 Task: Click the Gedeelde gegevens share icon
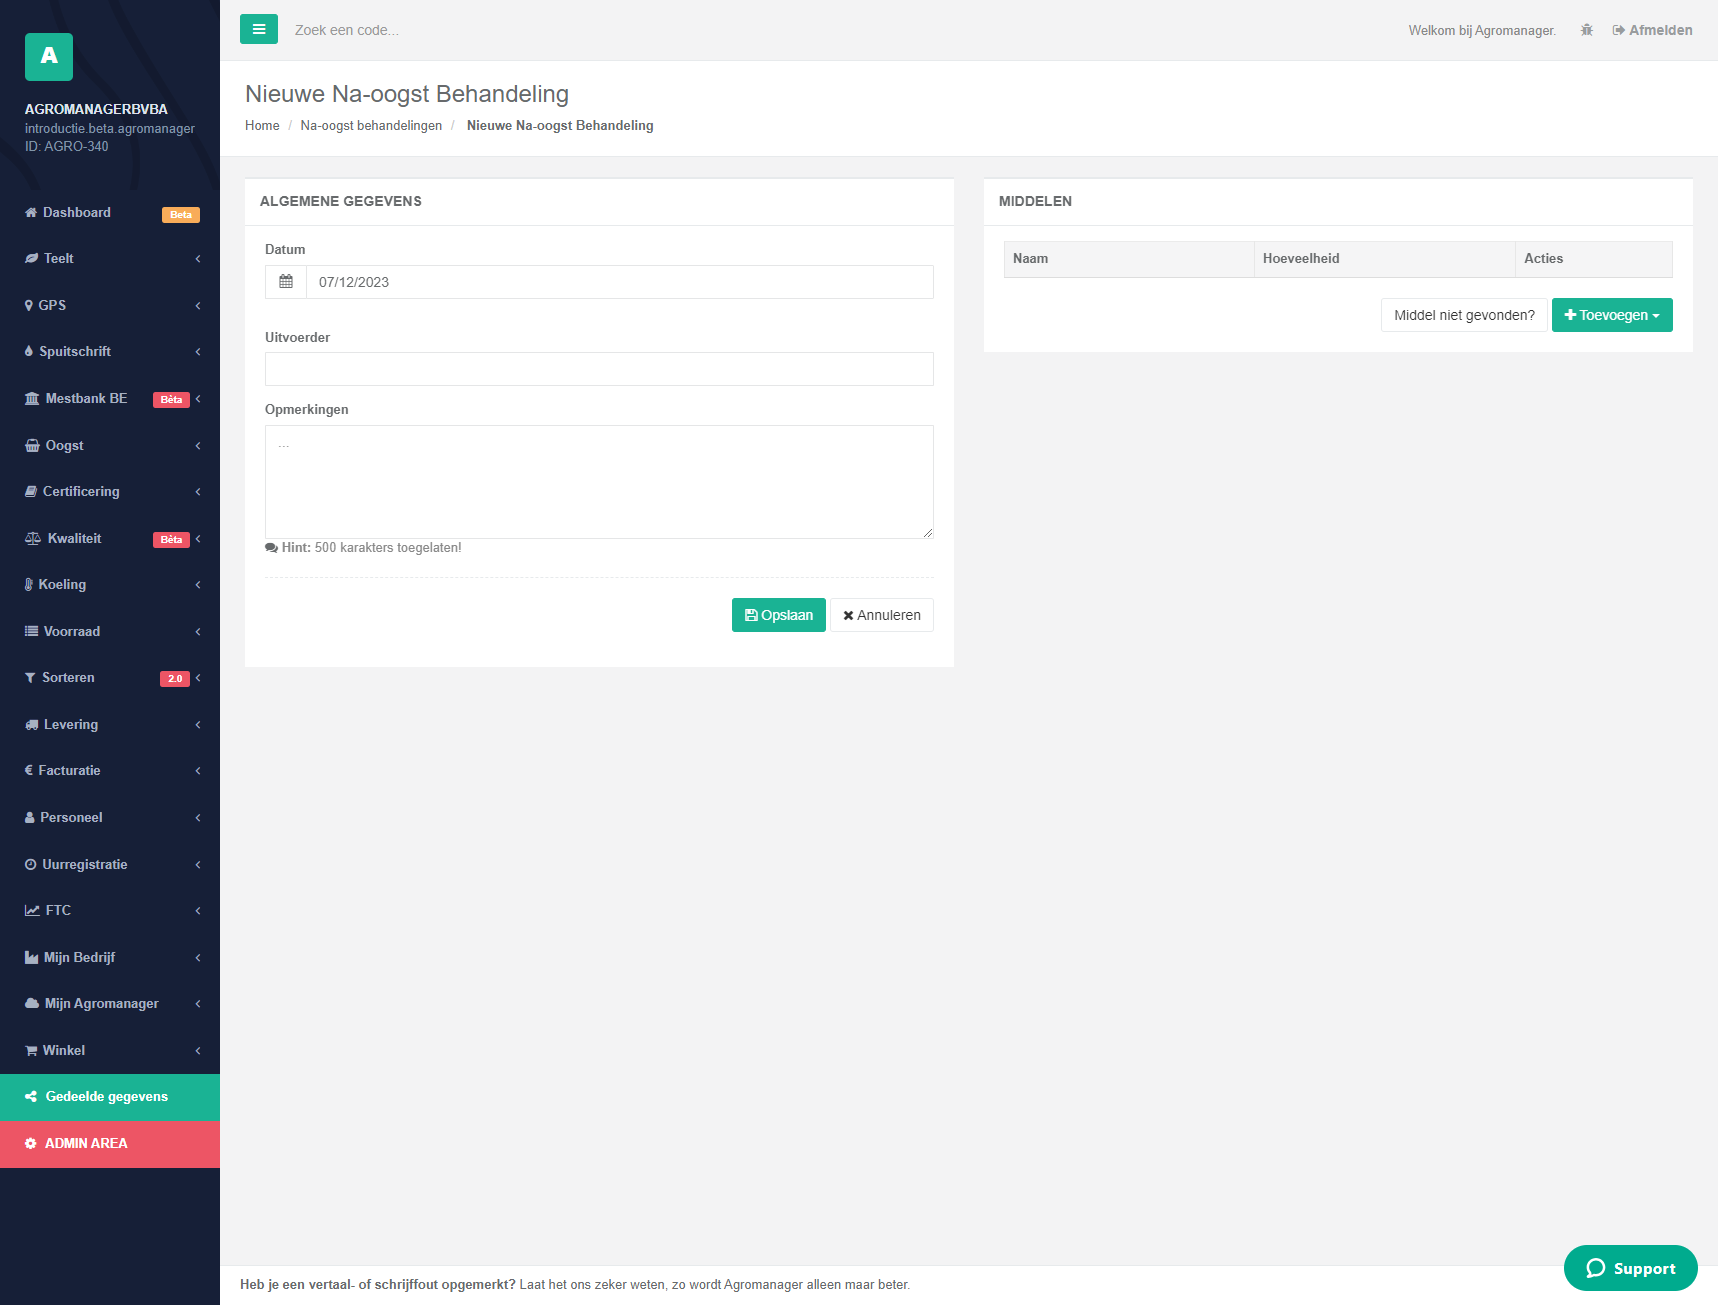click(31, 1096)
